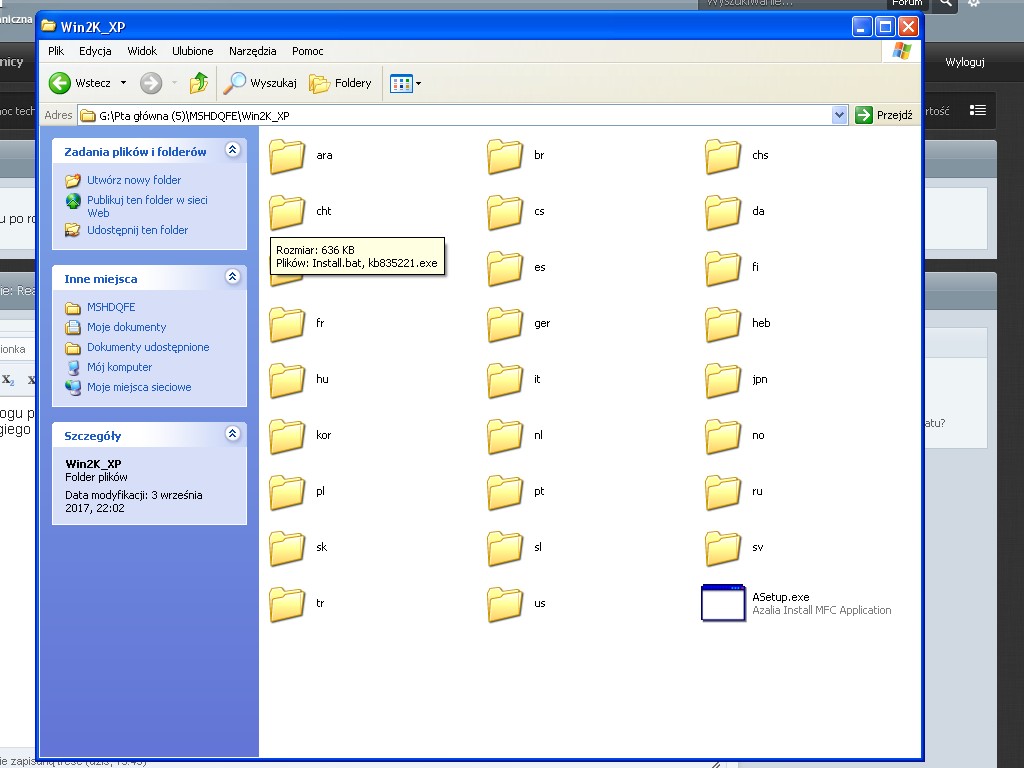Open the Narzędzia menu
1024x768 pixels.
pos(252,51)
